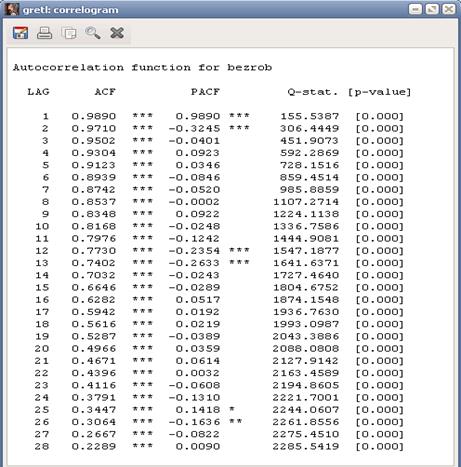Image resolution: width=461 pixels, height=467 pixels.
Task: Click the PACF value -0.3245
Action: coord(194,129)
